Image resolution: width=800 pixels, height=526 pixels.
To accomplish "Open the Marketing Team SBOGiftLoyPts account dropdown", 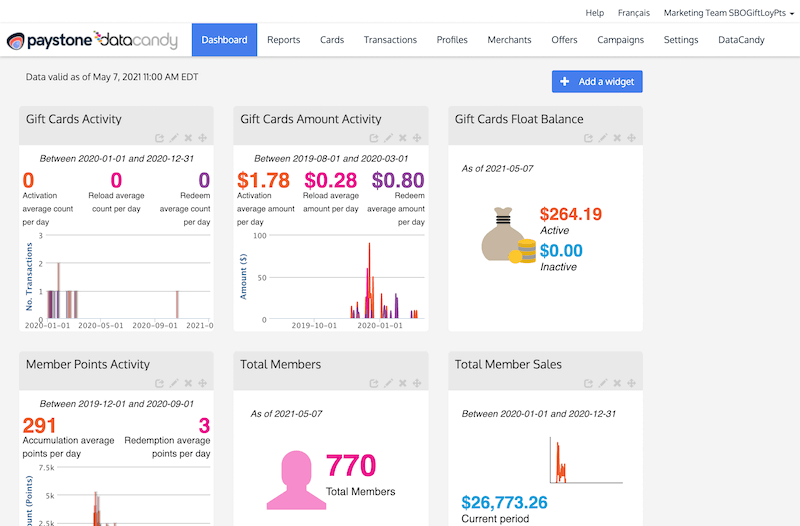I will (728, 13).
